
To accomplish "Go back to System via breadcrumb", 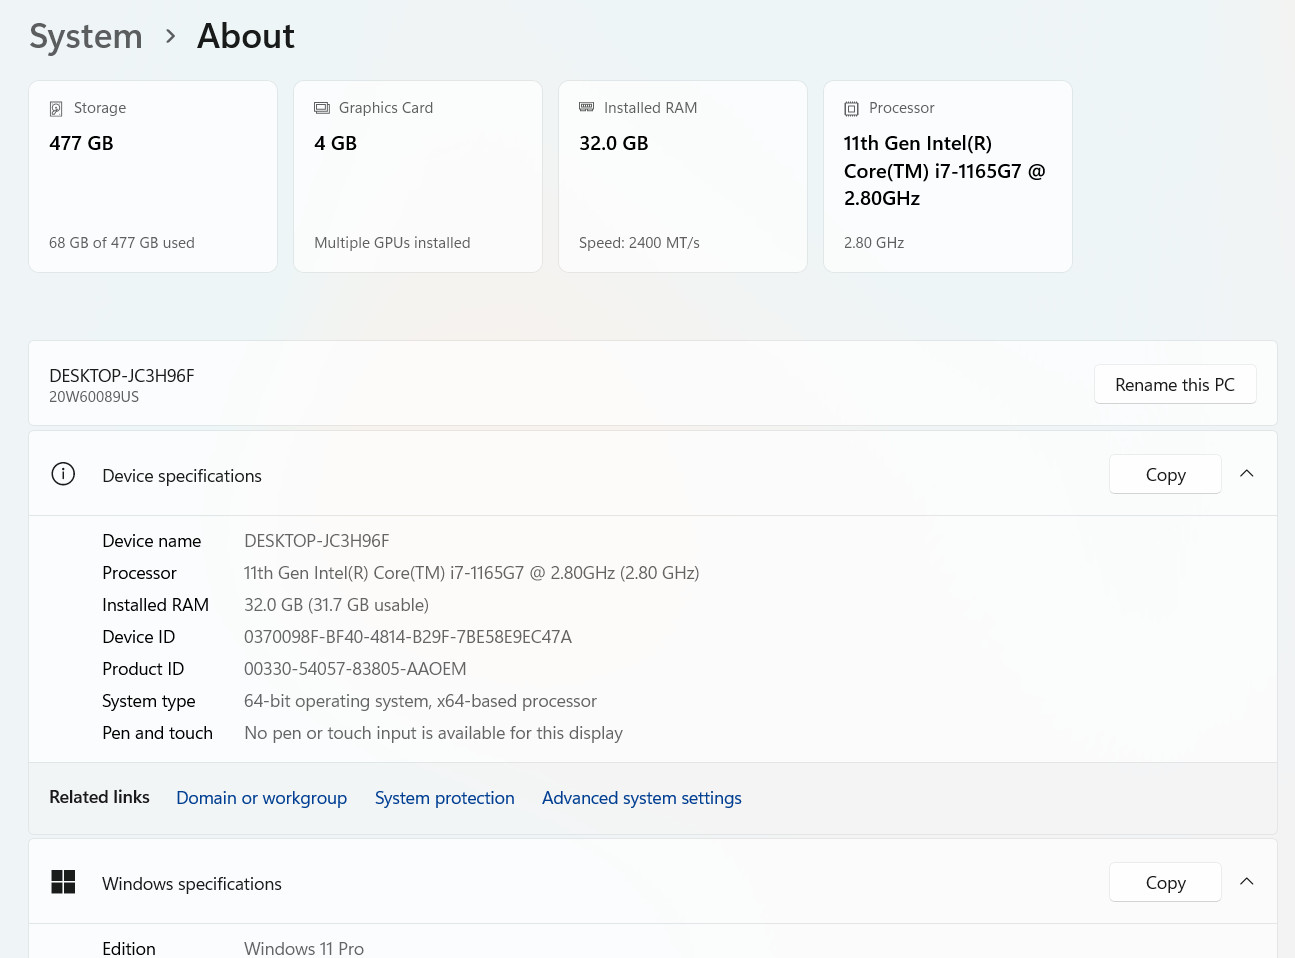I will (x=86, y=37).
